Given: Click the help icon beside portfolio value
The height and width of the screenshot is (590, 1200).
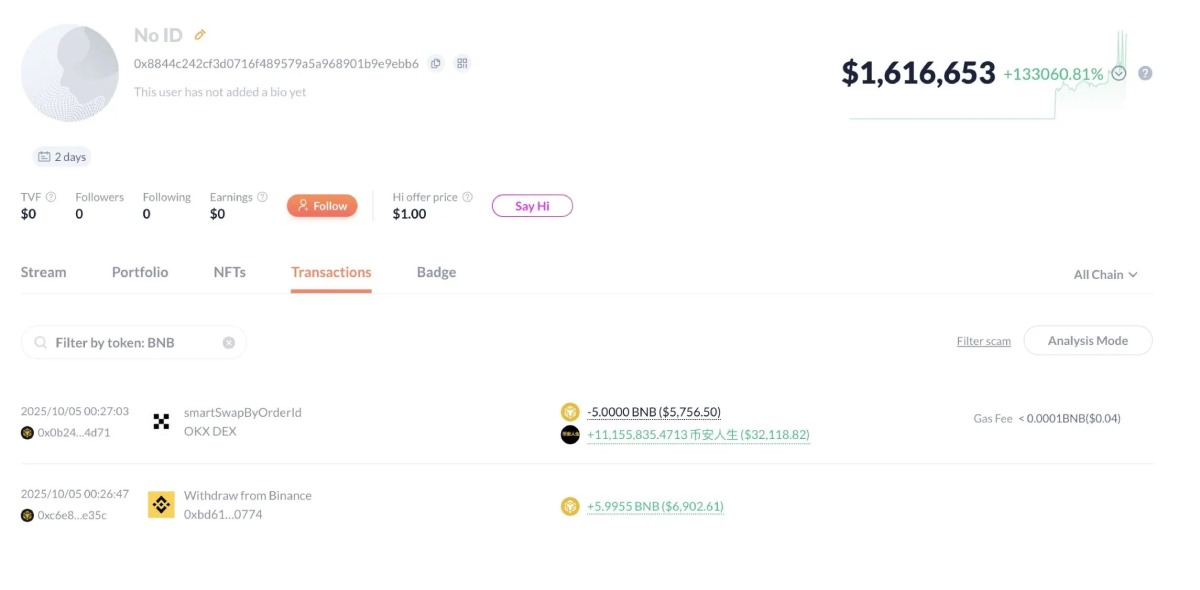Looking at the screenshot, I should pos(1145,73).
